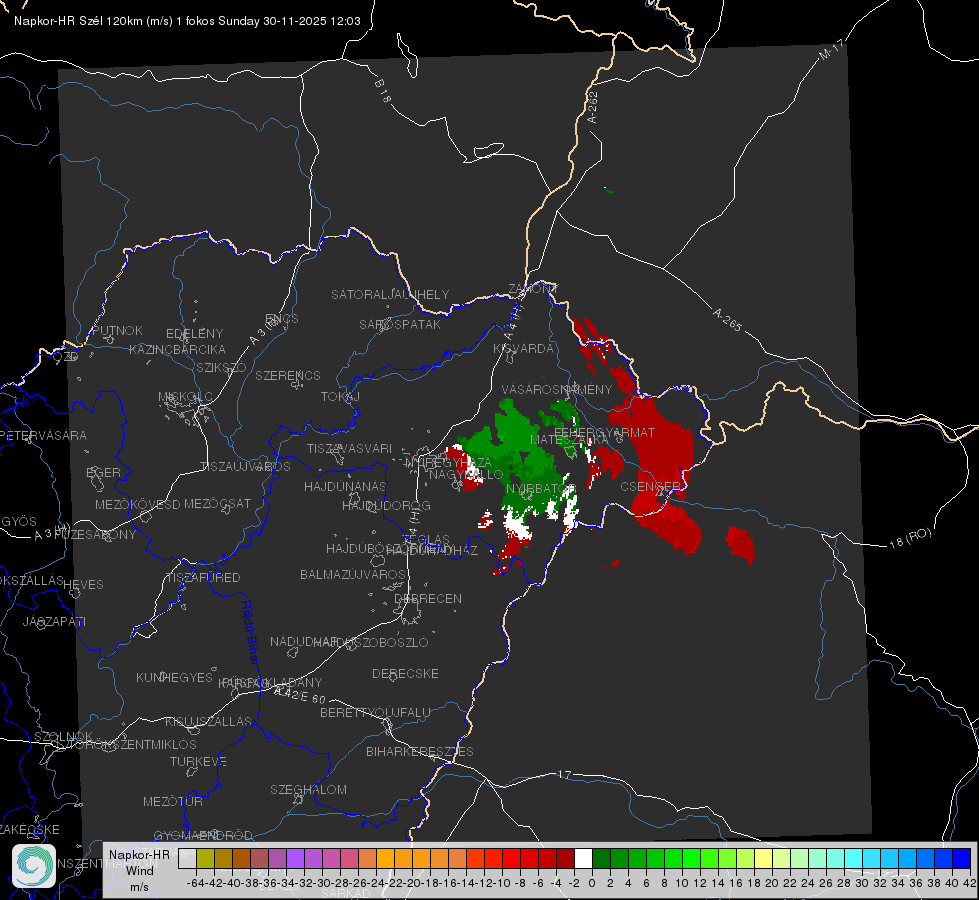Screen dimensions: 979x900
Task: Click the HAJDÚDOROG label
Action: [386, 505]
